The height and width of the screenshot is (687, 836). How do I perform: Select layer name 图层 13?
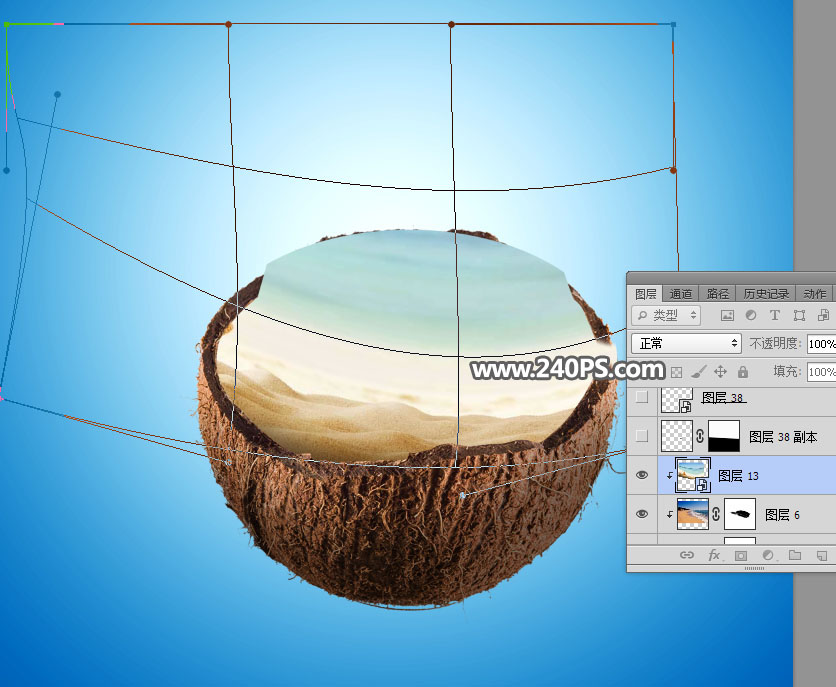(x=738, y=476)
